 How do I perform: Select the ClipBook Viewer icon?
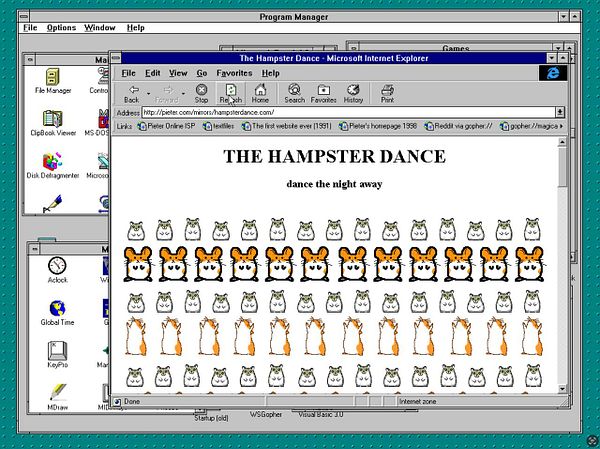point(53,123)
